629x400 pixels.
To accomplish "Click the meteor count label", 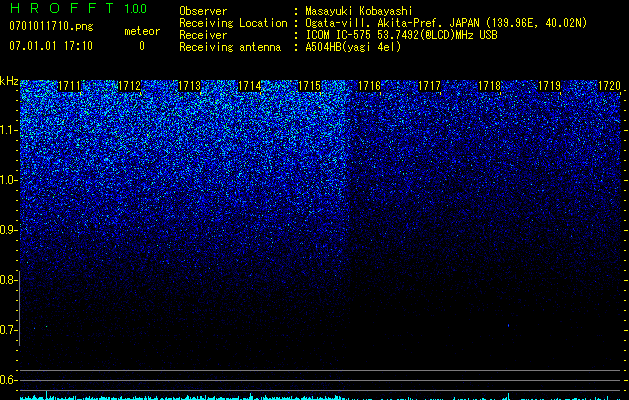I will [x=142, y=31].
